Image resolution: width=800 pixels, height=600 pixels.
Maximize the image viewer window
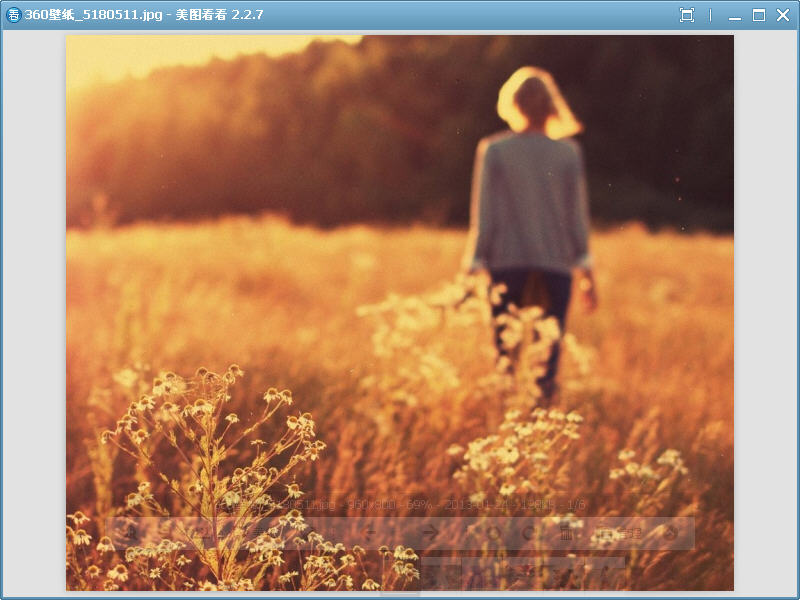[759, 15]
